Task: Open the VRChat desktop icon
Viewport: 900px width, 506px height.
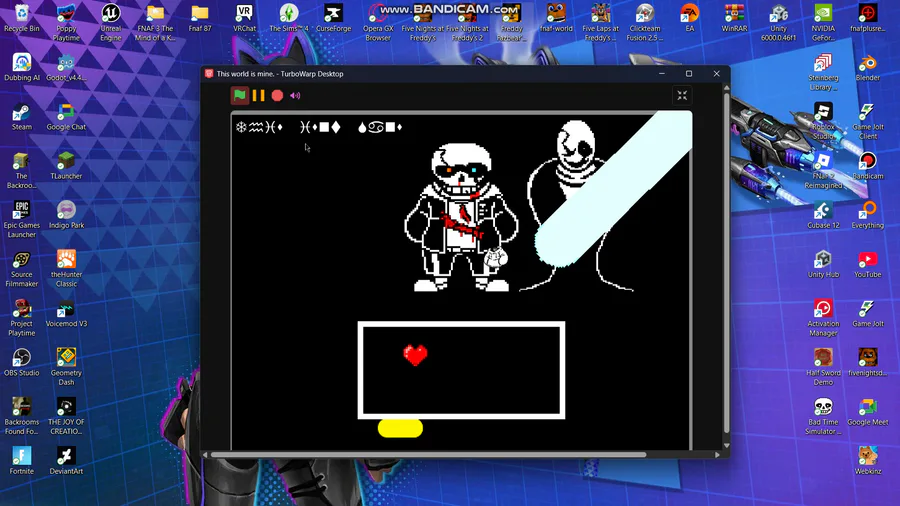Action: 245,18
